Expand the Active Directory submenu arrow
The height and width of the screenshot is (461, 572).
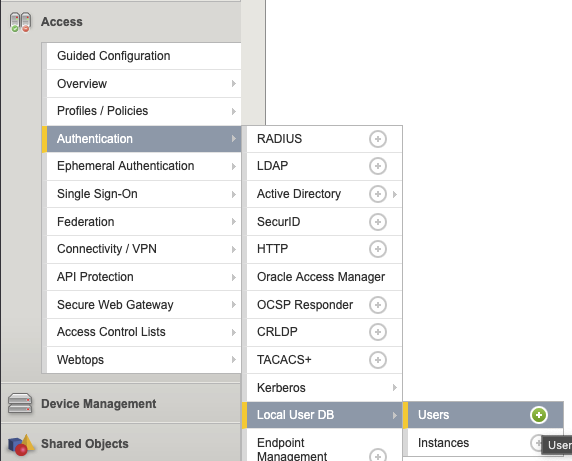(x=395, y=194)
